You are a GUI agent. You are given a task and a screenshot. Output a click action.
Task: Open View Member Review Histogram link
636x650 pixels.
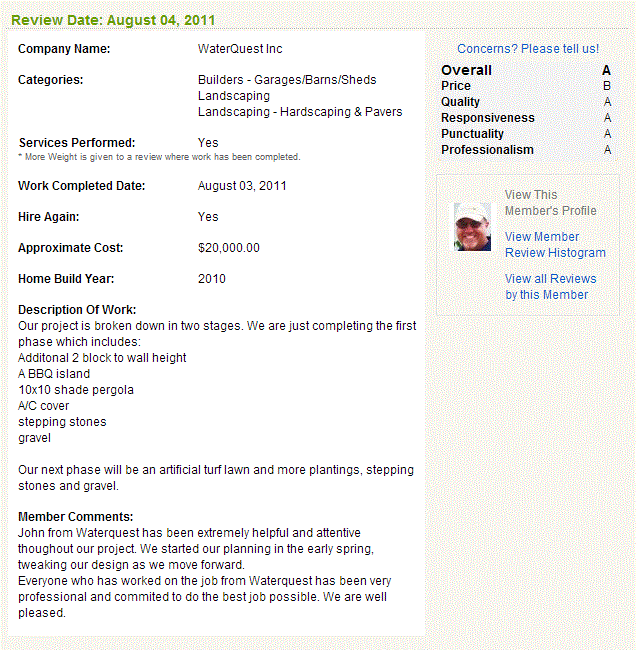[555, 245]
